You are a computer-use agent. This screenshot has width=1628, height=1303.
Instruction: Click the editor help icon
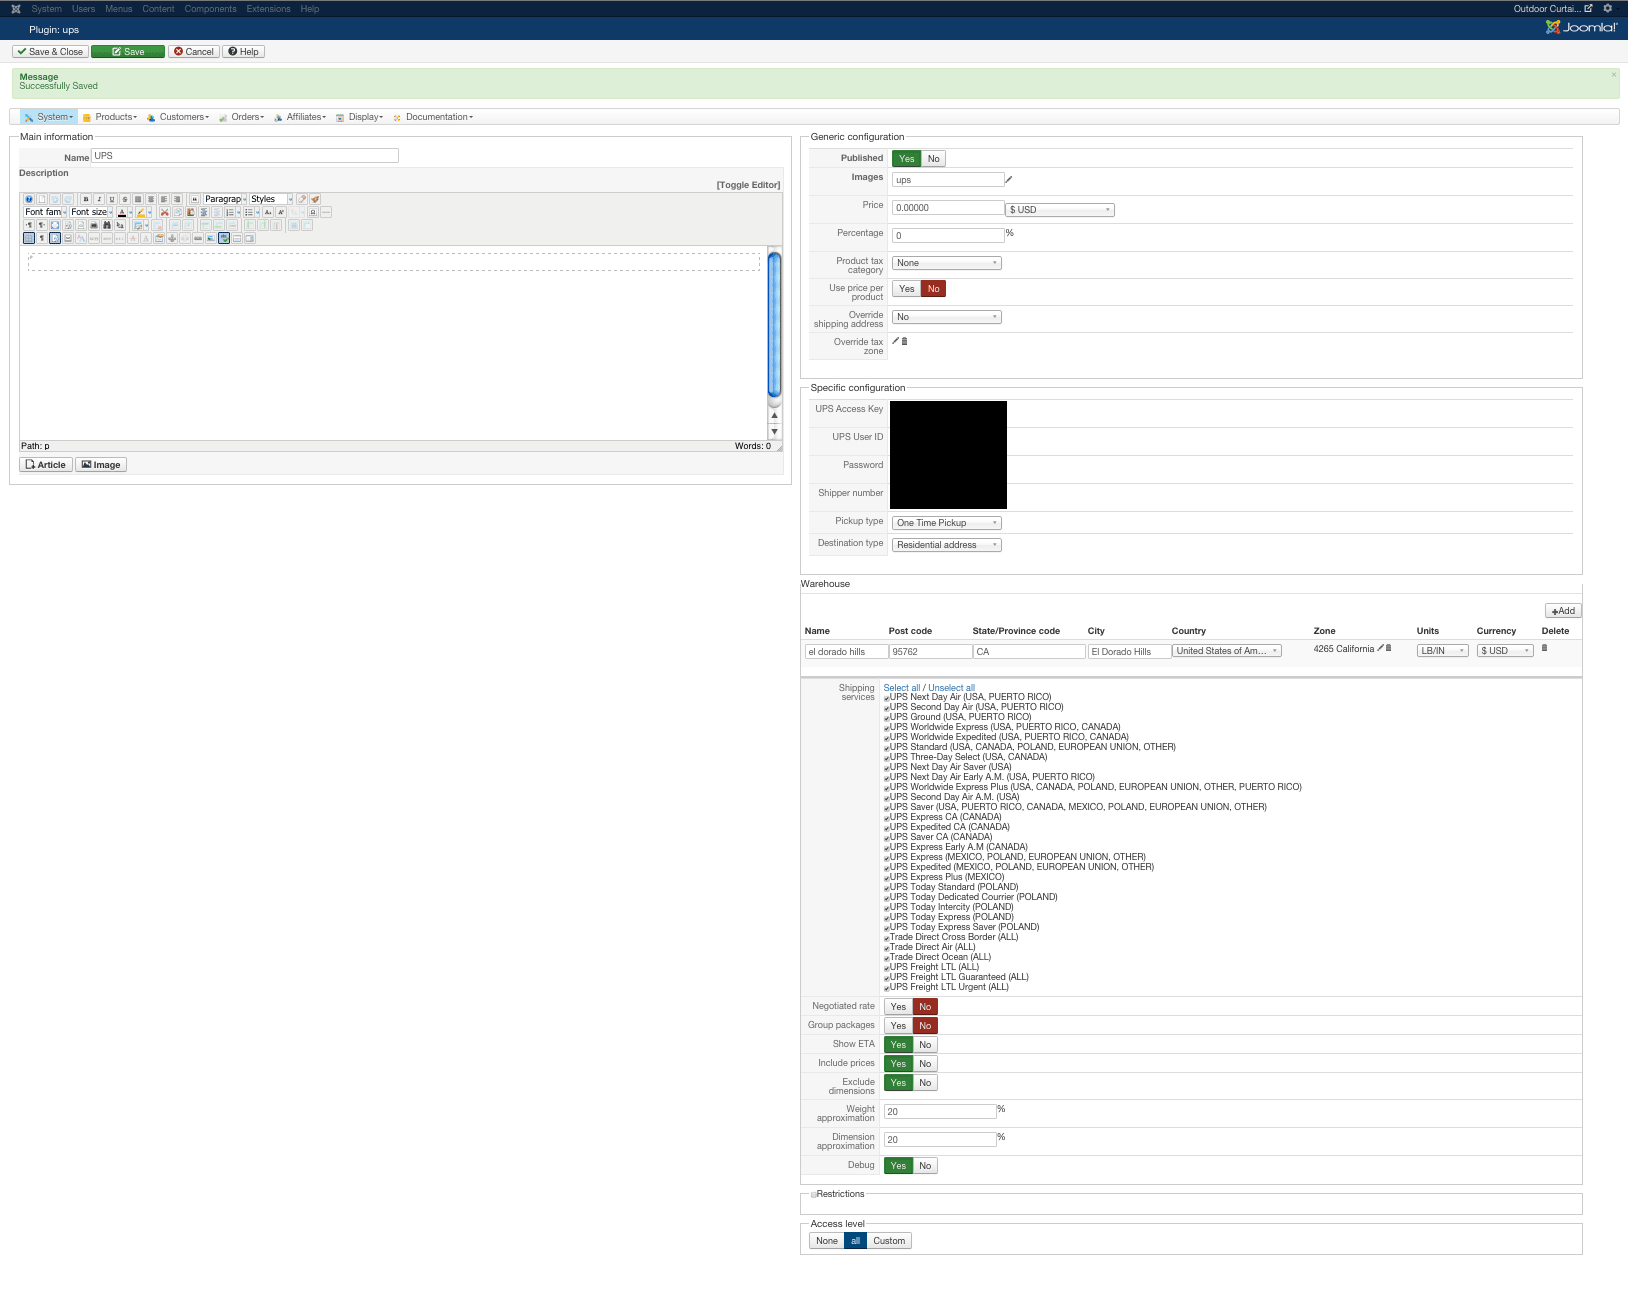pyautogui.click(x=29, y=199)
